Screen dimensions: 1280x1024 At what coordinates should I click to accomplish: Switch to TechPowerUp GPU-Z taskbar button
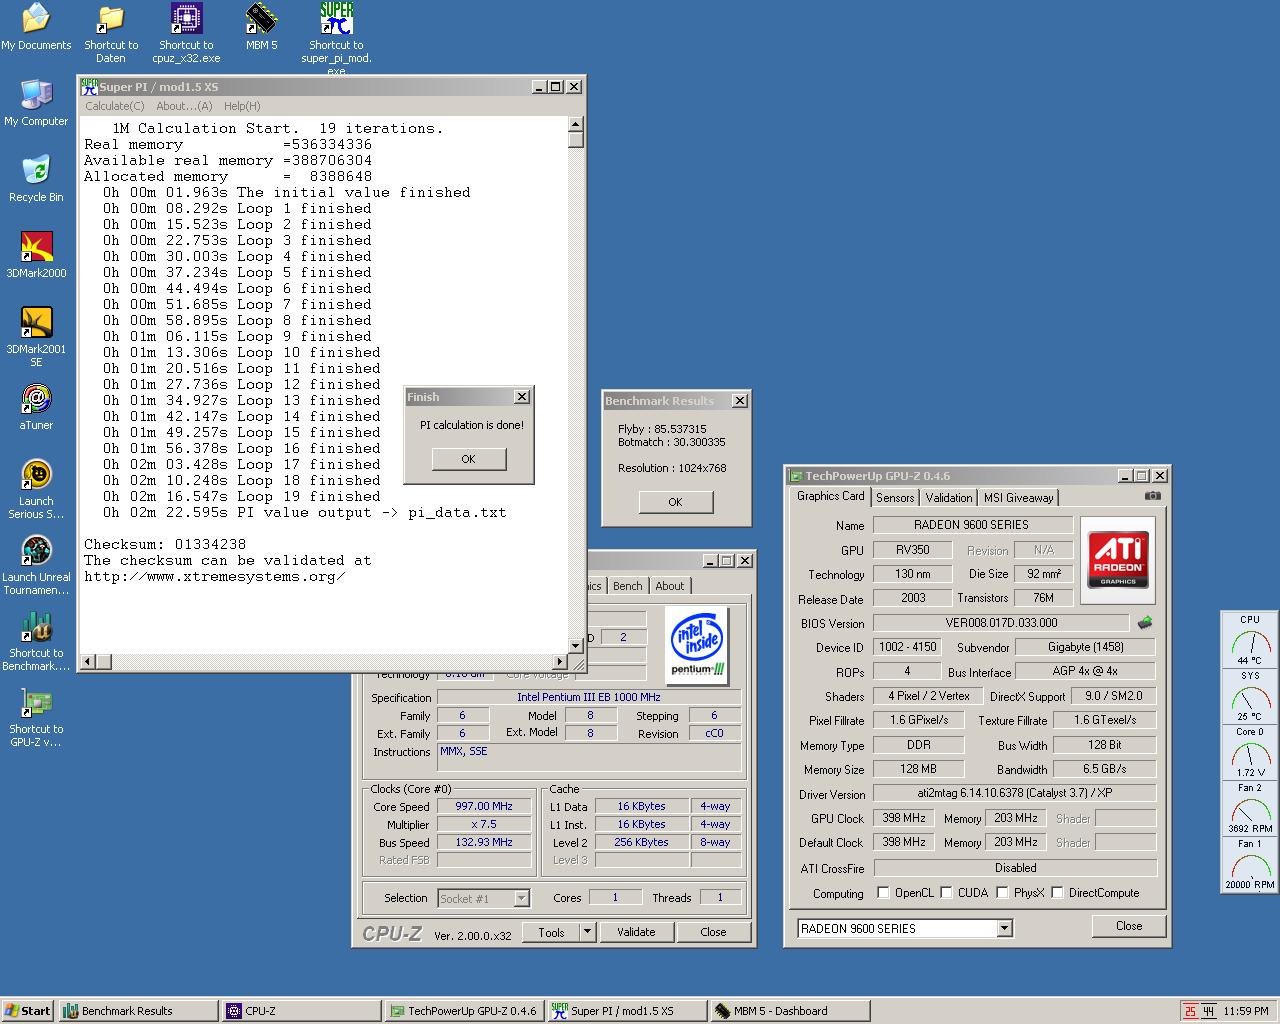[464, 1011]
